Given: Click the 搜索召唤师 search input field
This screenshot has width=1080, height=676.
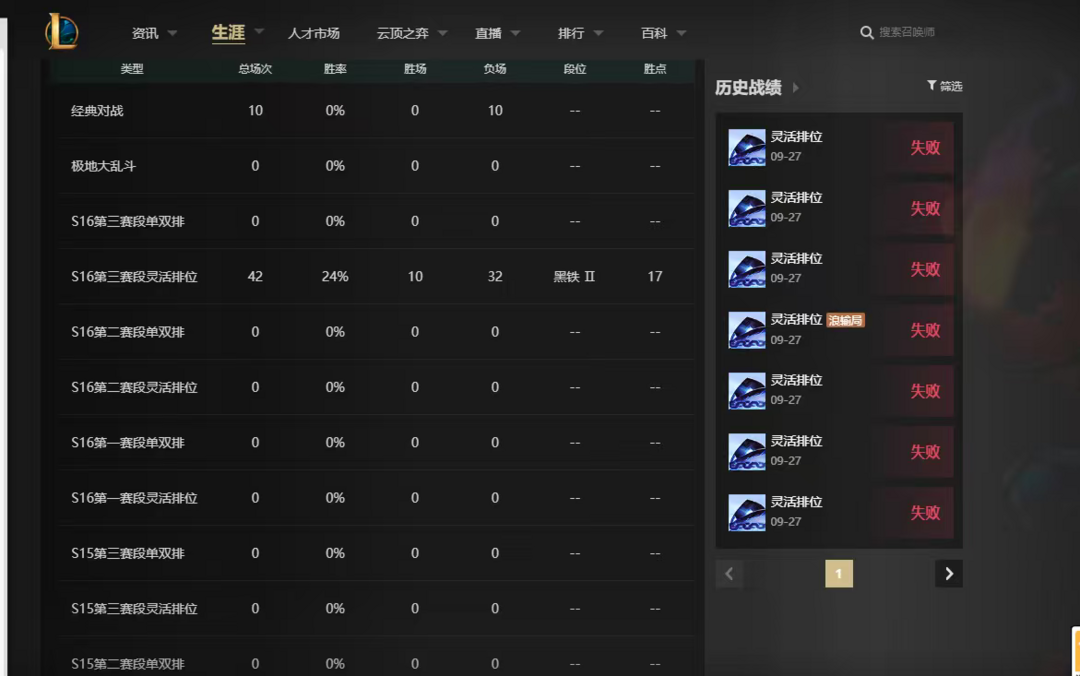Looking at the screenshot, I should tap(906, 32).
